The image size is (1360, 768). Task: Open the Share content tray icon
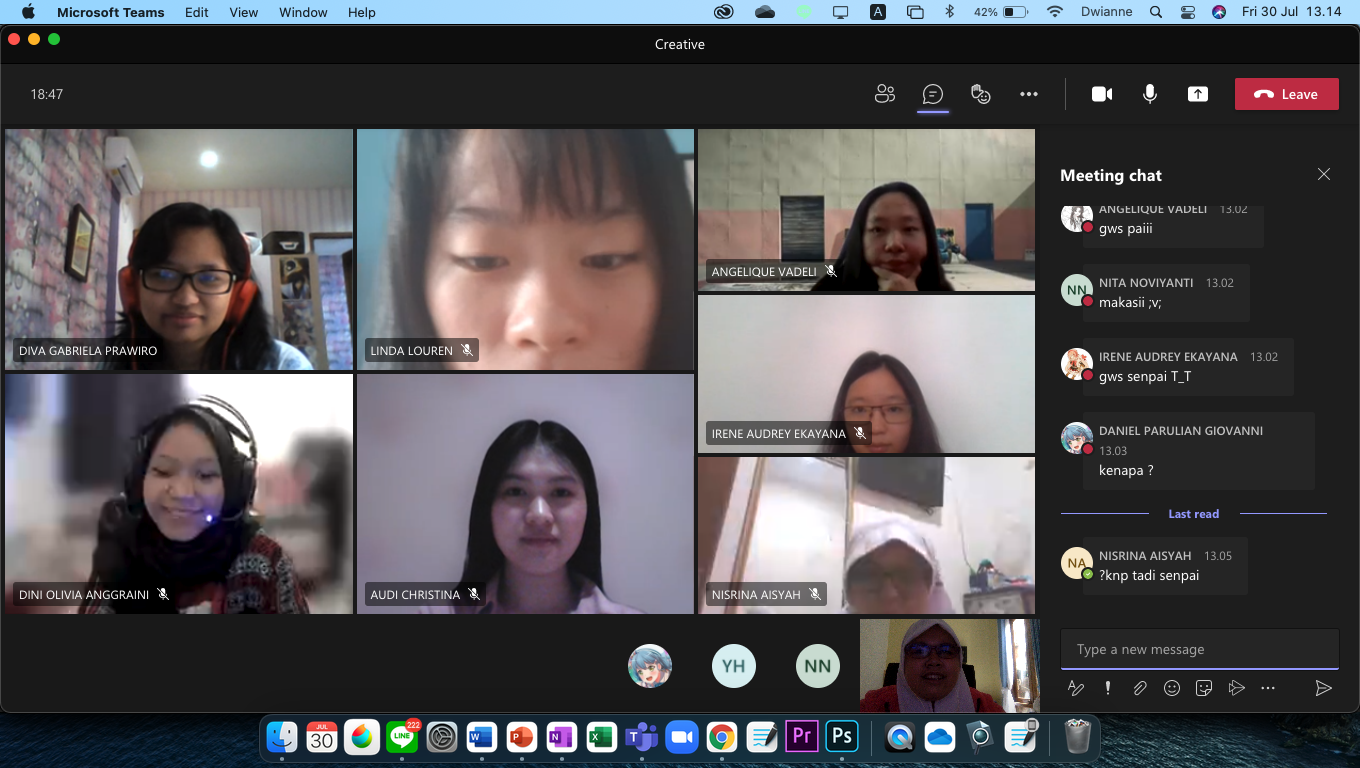click(1198, 94)
